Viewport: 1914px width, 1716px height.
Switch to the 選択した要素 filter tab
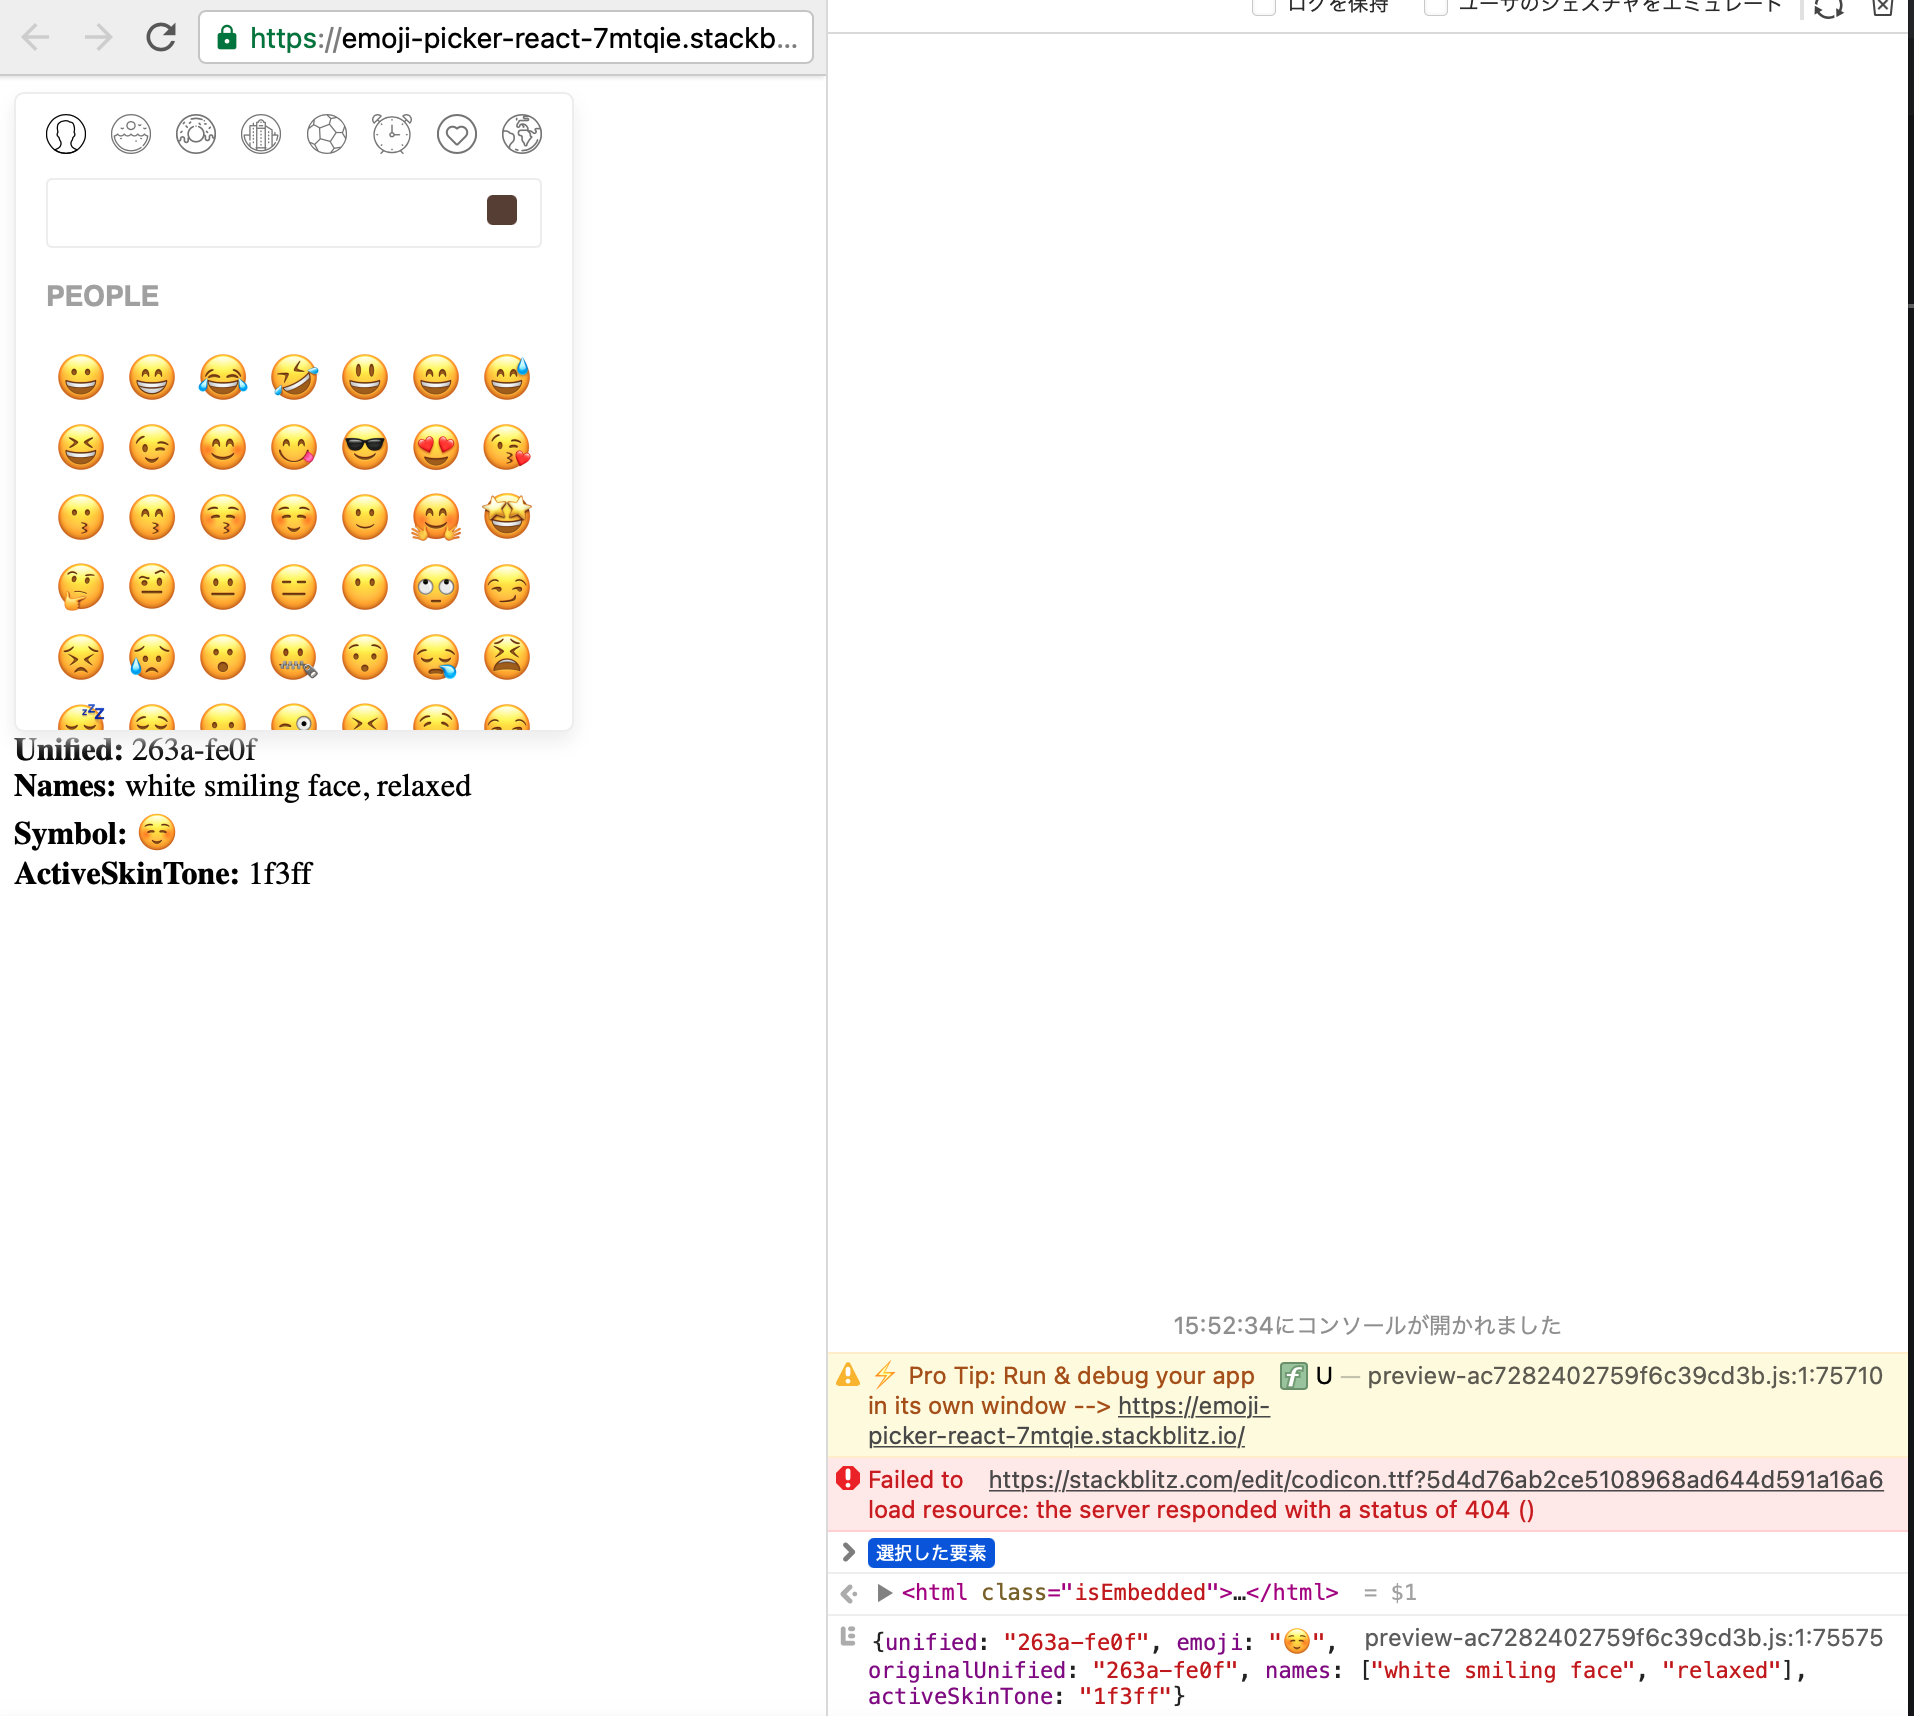(x=930, y=1552)
